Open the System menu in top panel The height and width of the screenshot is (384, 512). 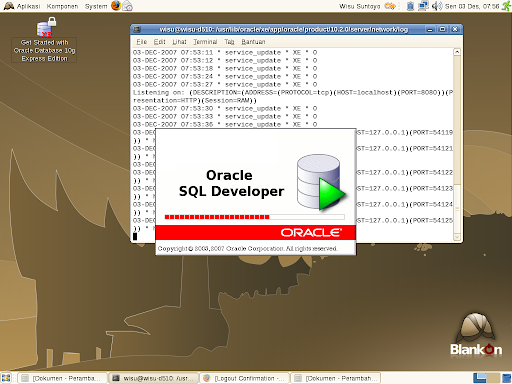coord(96,6)
